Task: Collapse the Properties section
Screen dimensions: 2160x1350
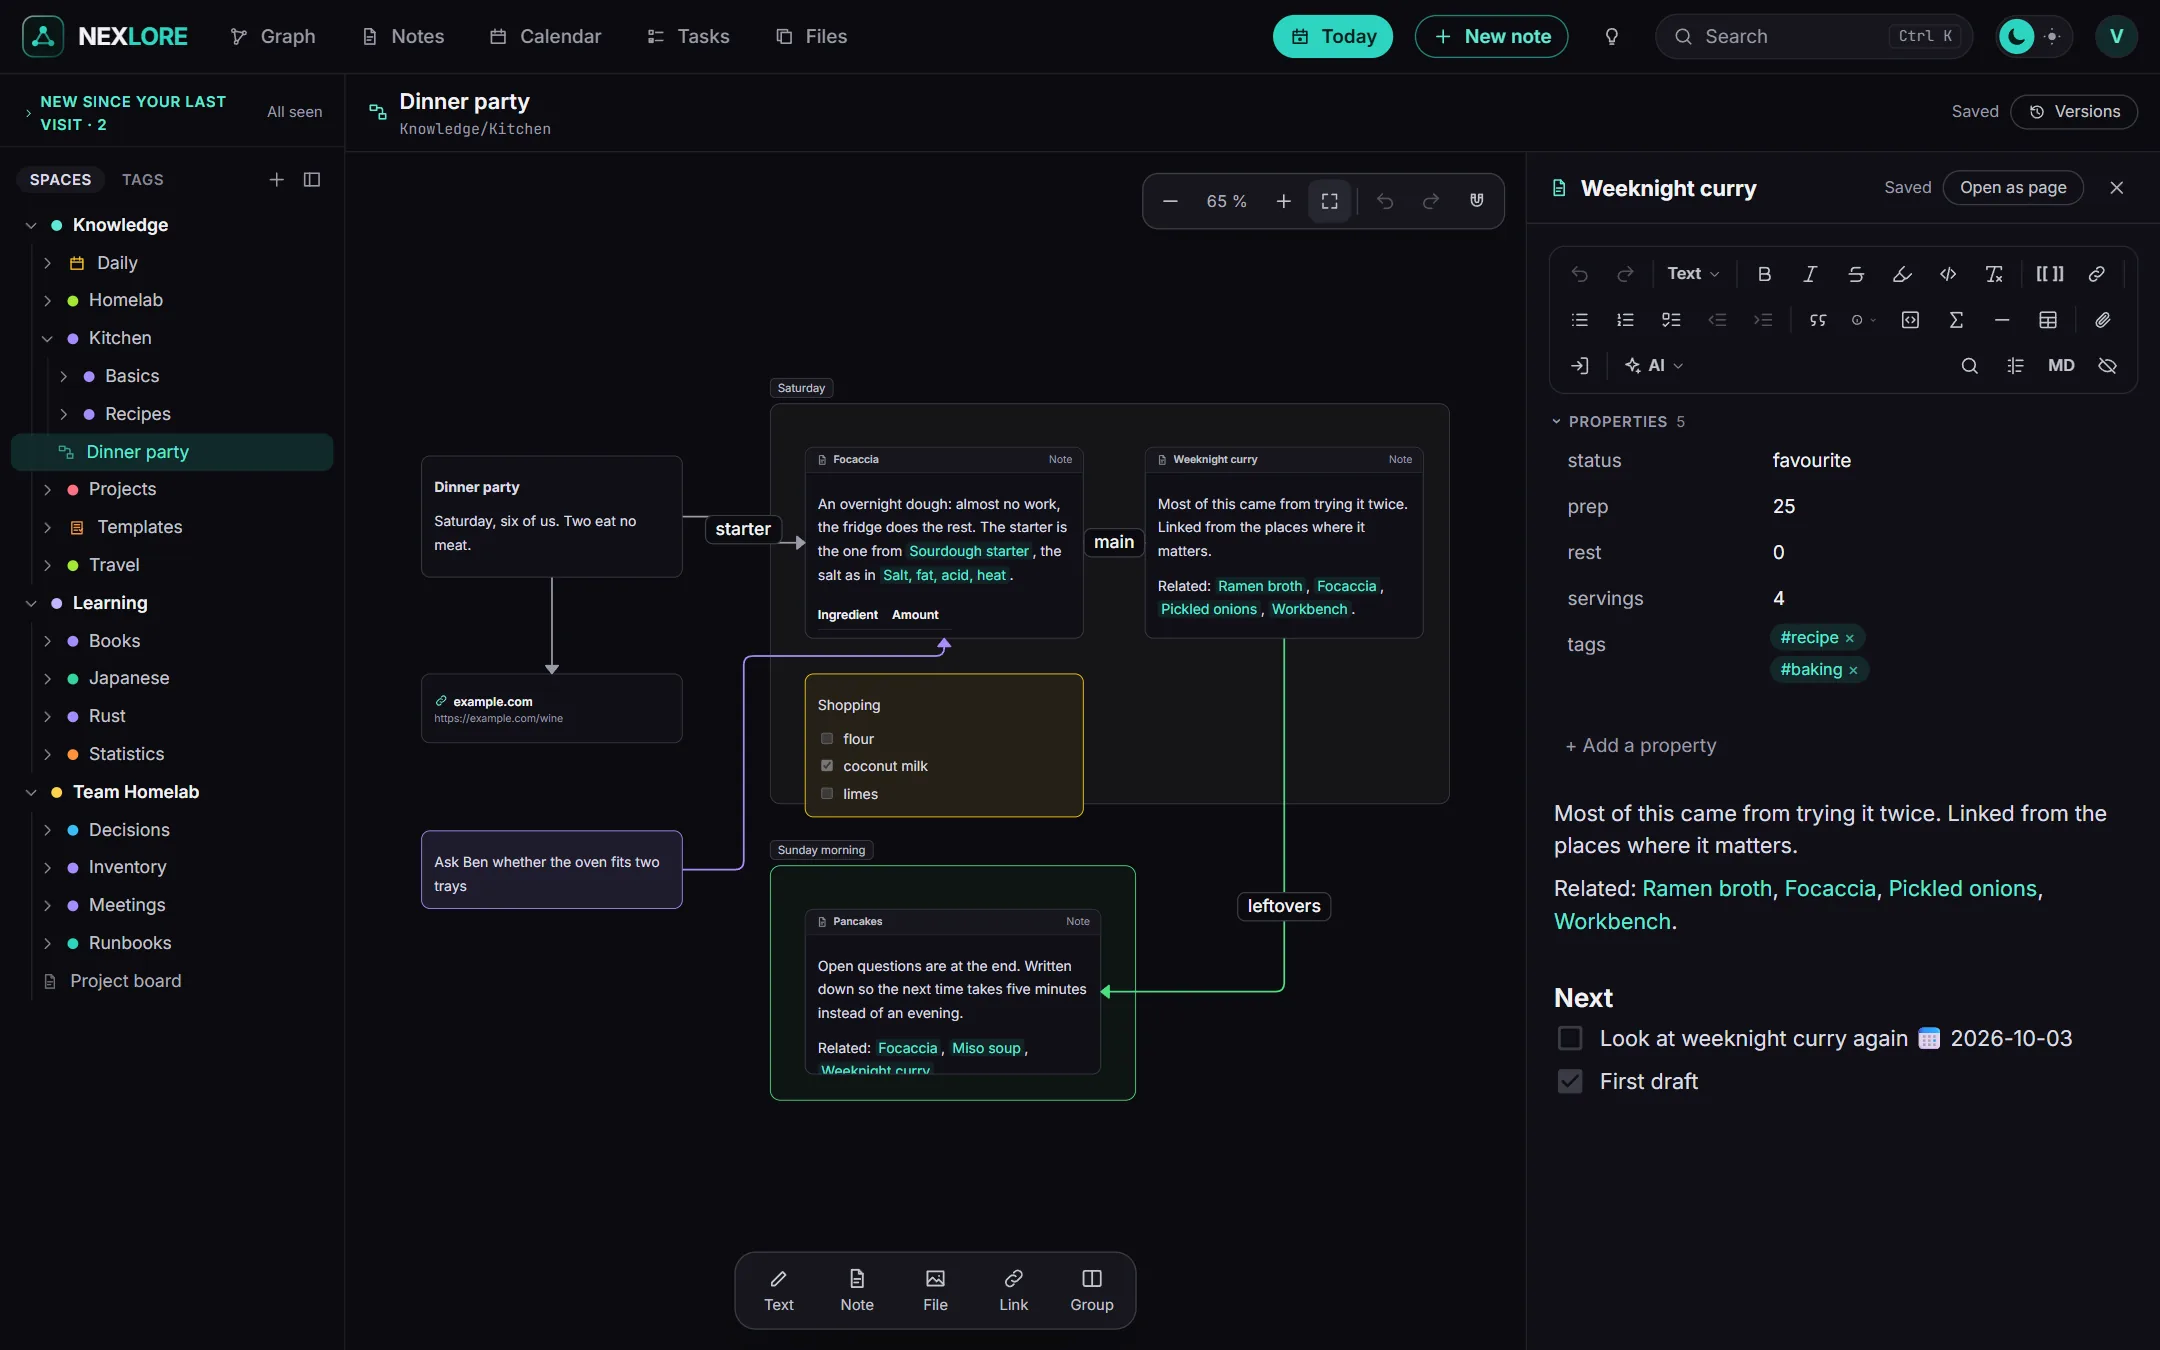Action: coord(1618,422)
